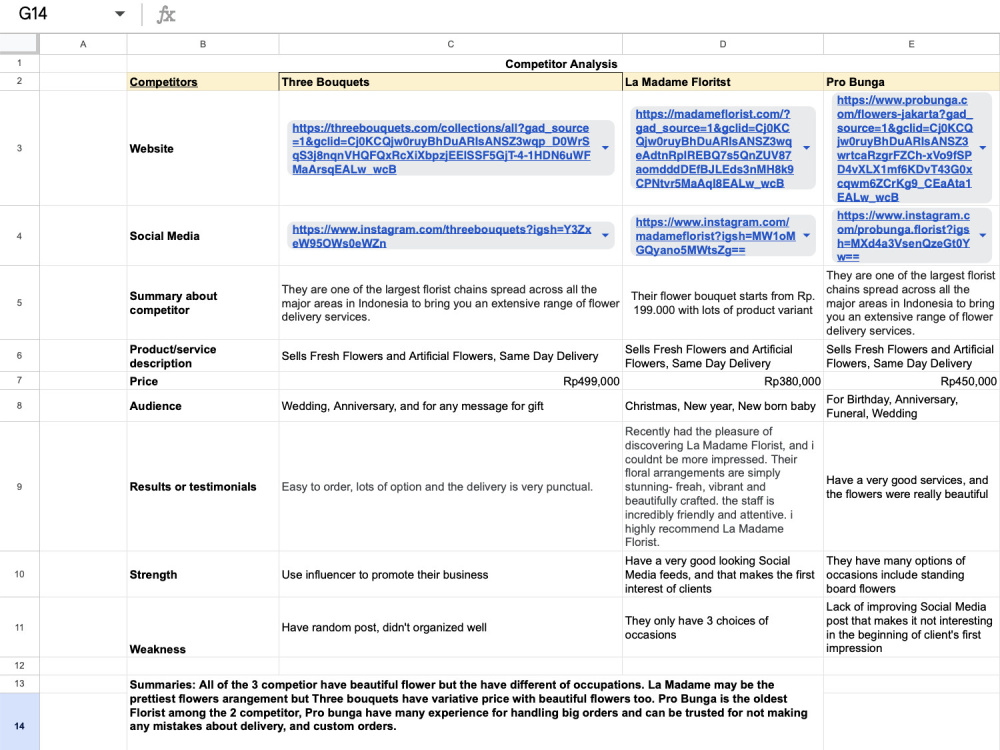Select row 4 header
The height and width of the screenshot is (750, 1000).
pos(19,236)
